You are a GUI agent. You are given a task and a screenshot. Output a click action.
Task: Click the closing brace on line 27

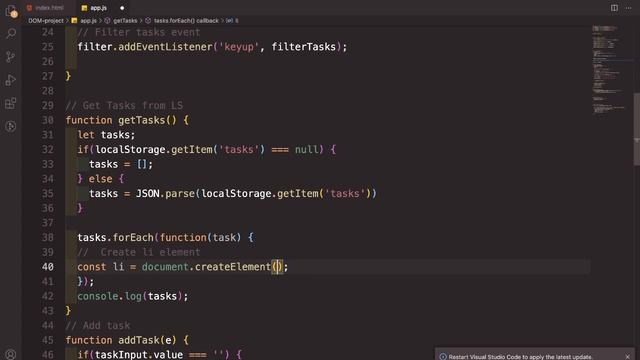click(68, 76)
